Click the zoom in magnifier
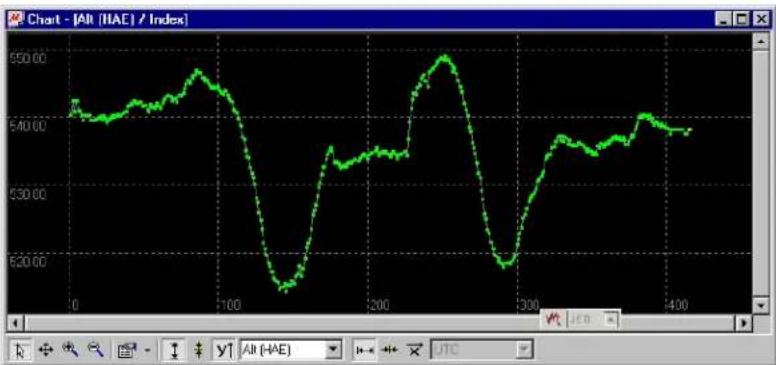776x365 pixels. point(70,350)
